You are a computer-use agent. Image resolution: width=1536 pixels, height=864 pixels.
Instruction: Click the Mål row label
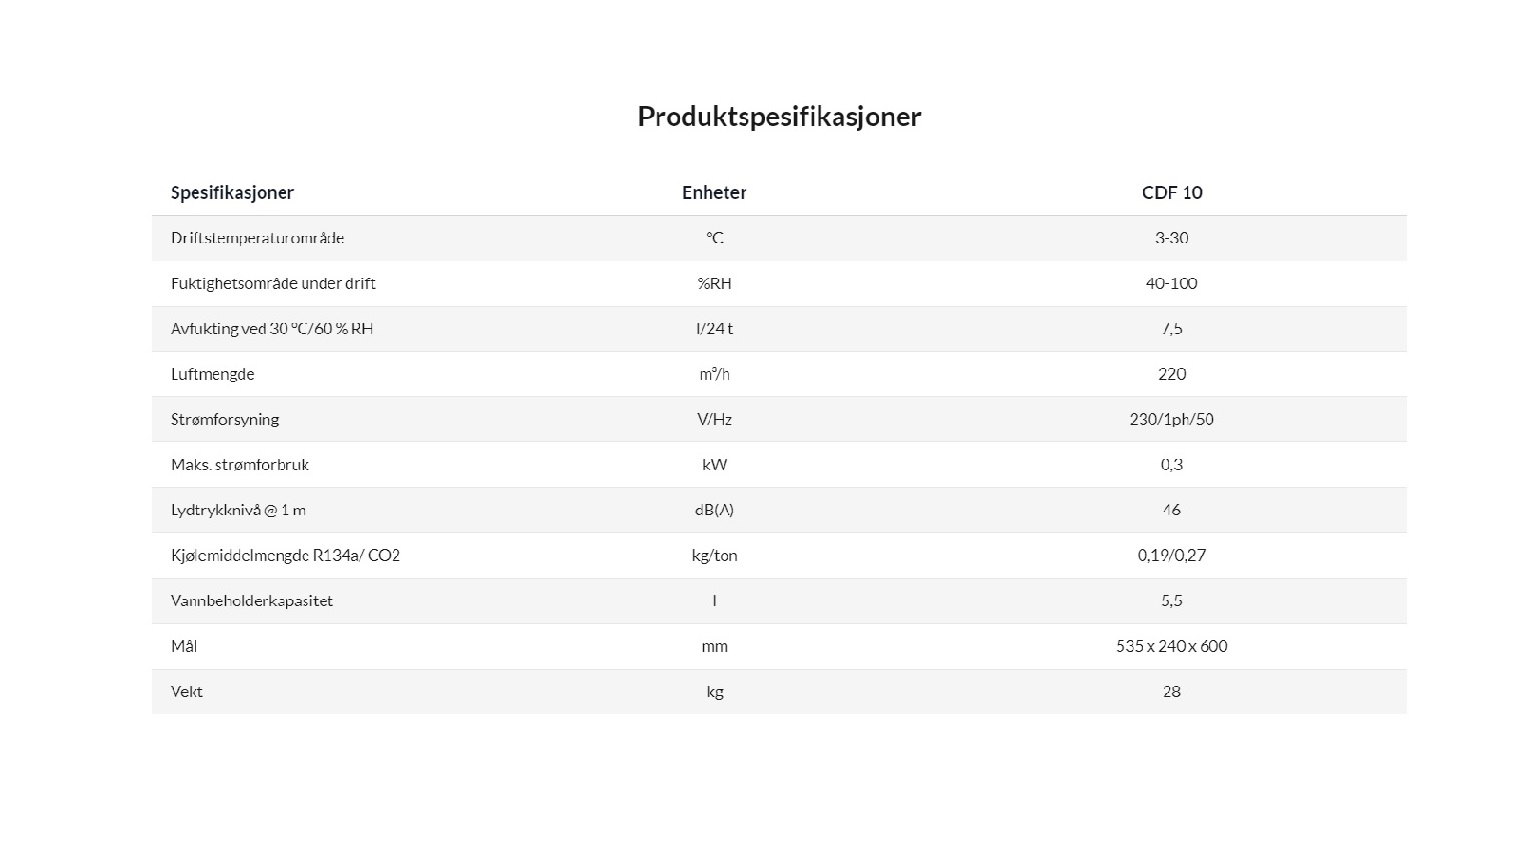pyautogui.click(x=184, y=646)
